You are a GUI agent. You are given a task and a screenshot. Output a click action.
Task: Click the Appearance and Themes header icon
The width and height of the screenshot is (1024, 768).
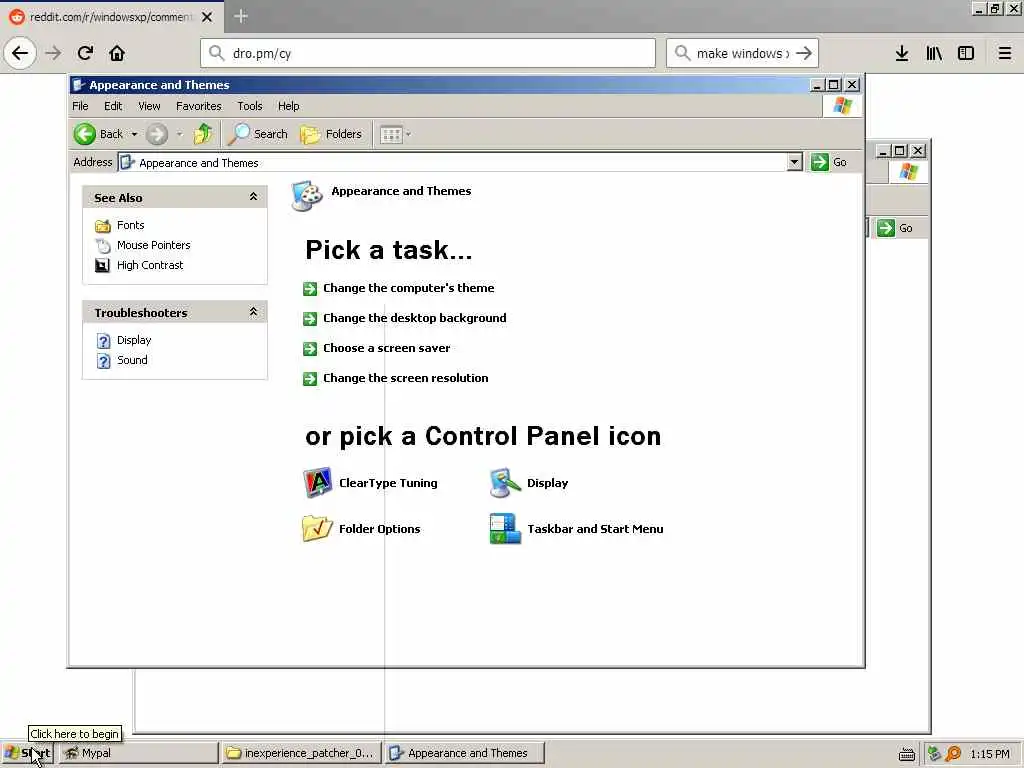click(307, 195)
